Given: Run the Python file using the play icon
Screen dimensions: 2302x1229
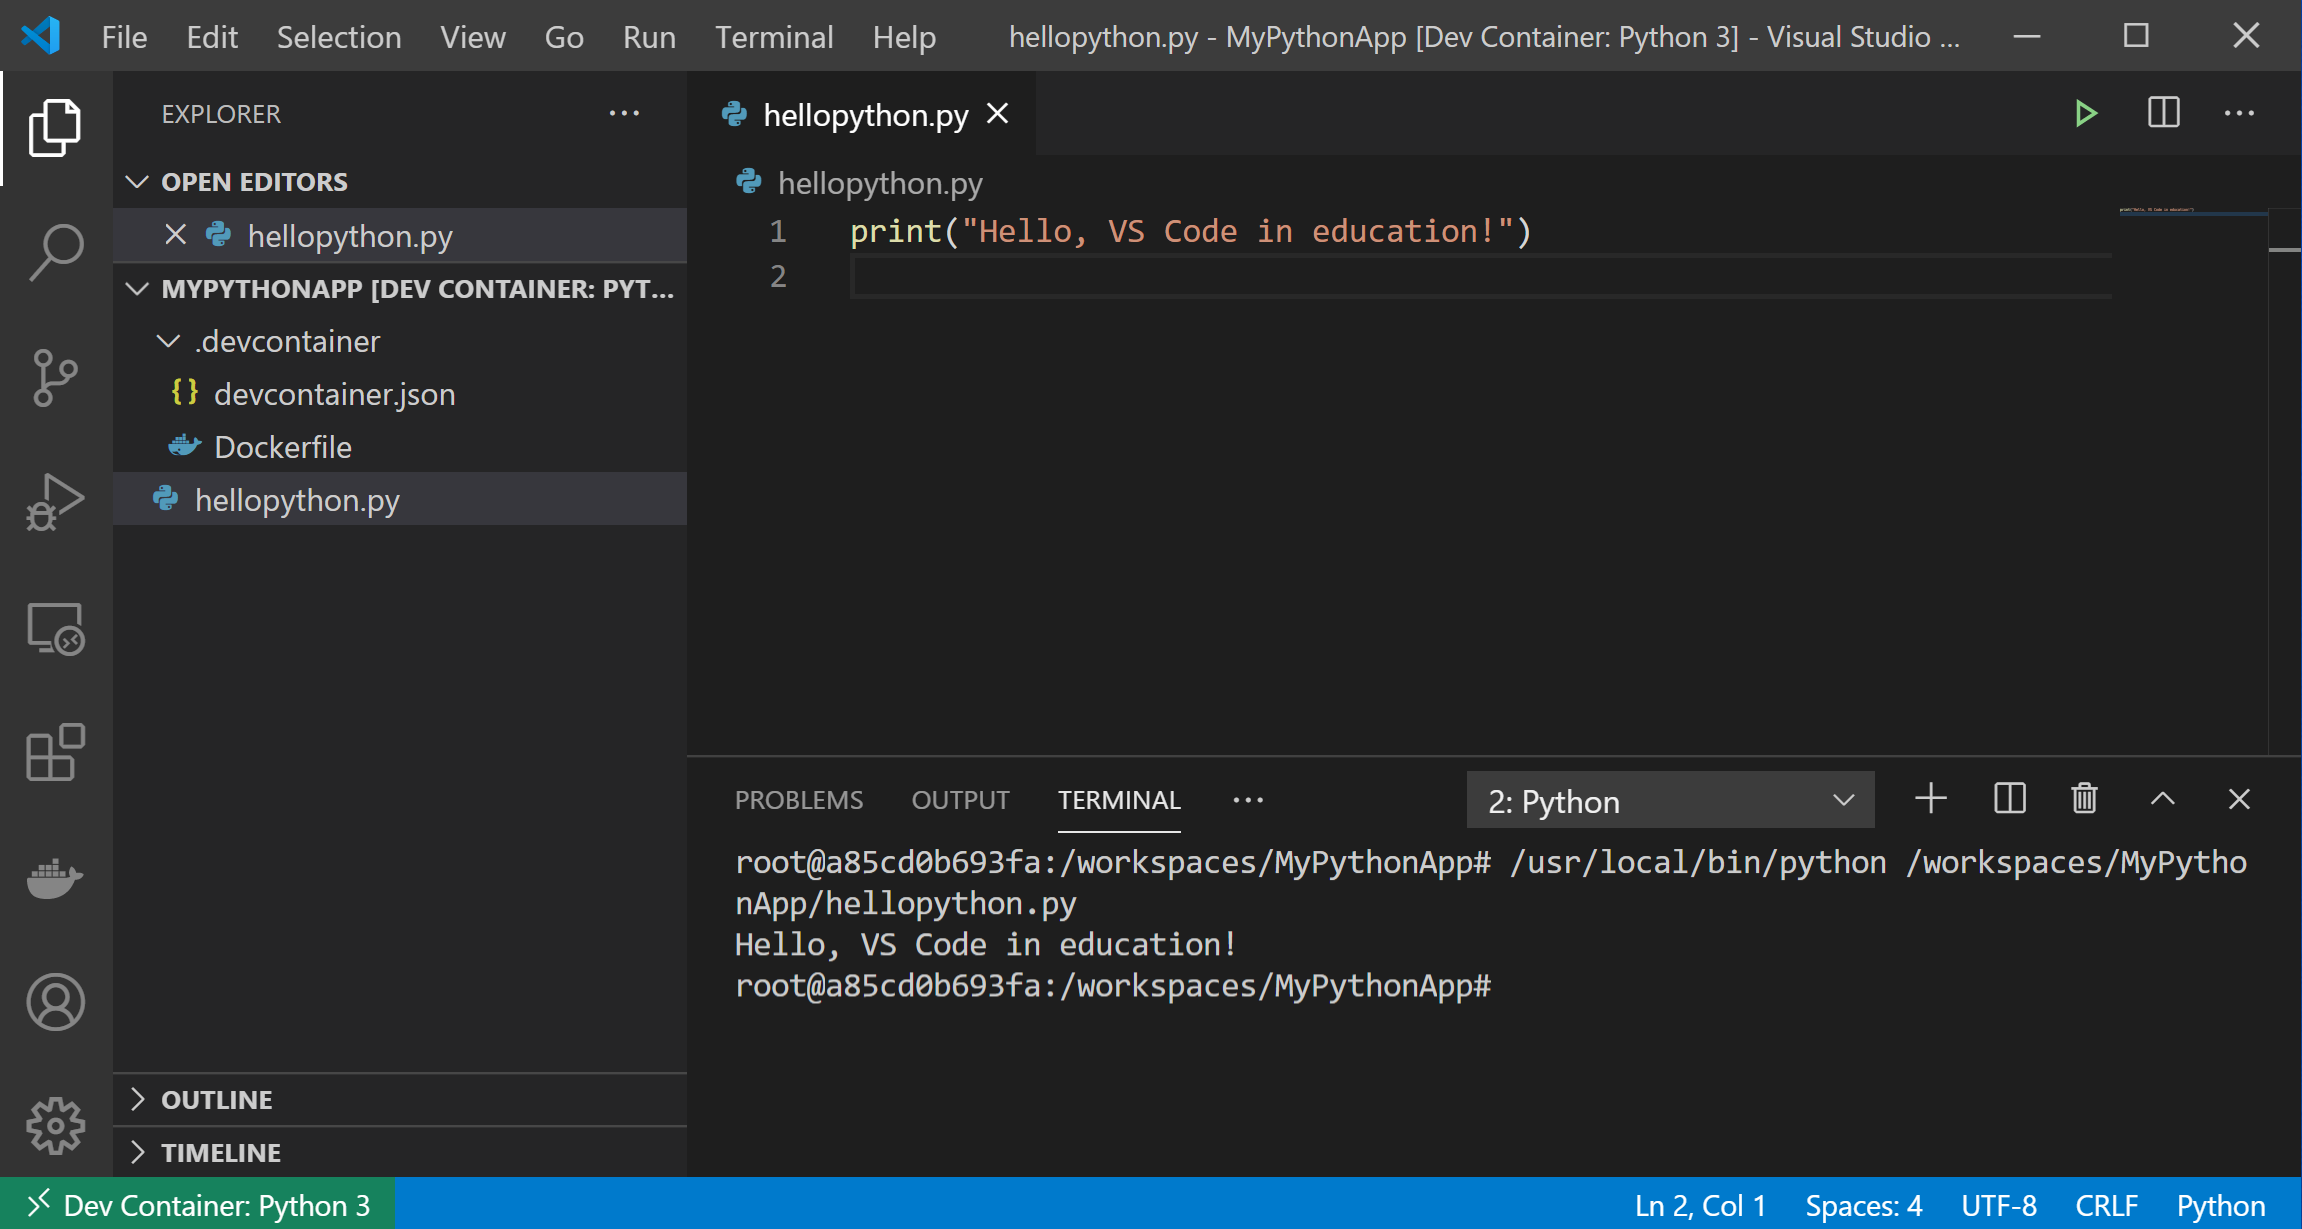Looking at the screenshot, I should pyautogui.click(x=2085, y=113).
